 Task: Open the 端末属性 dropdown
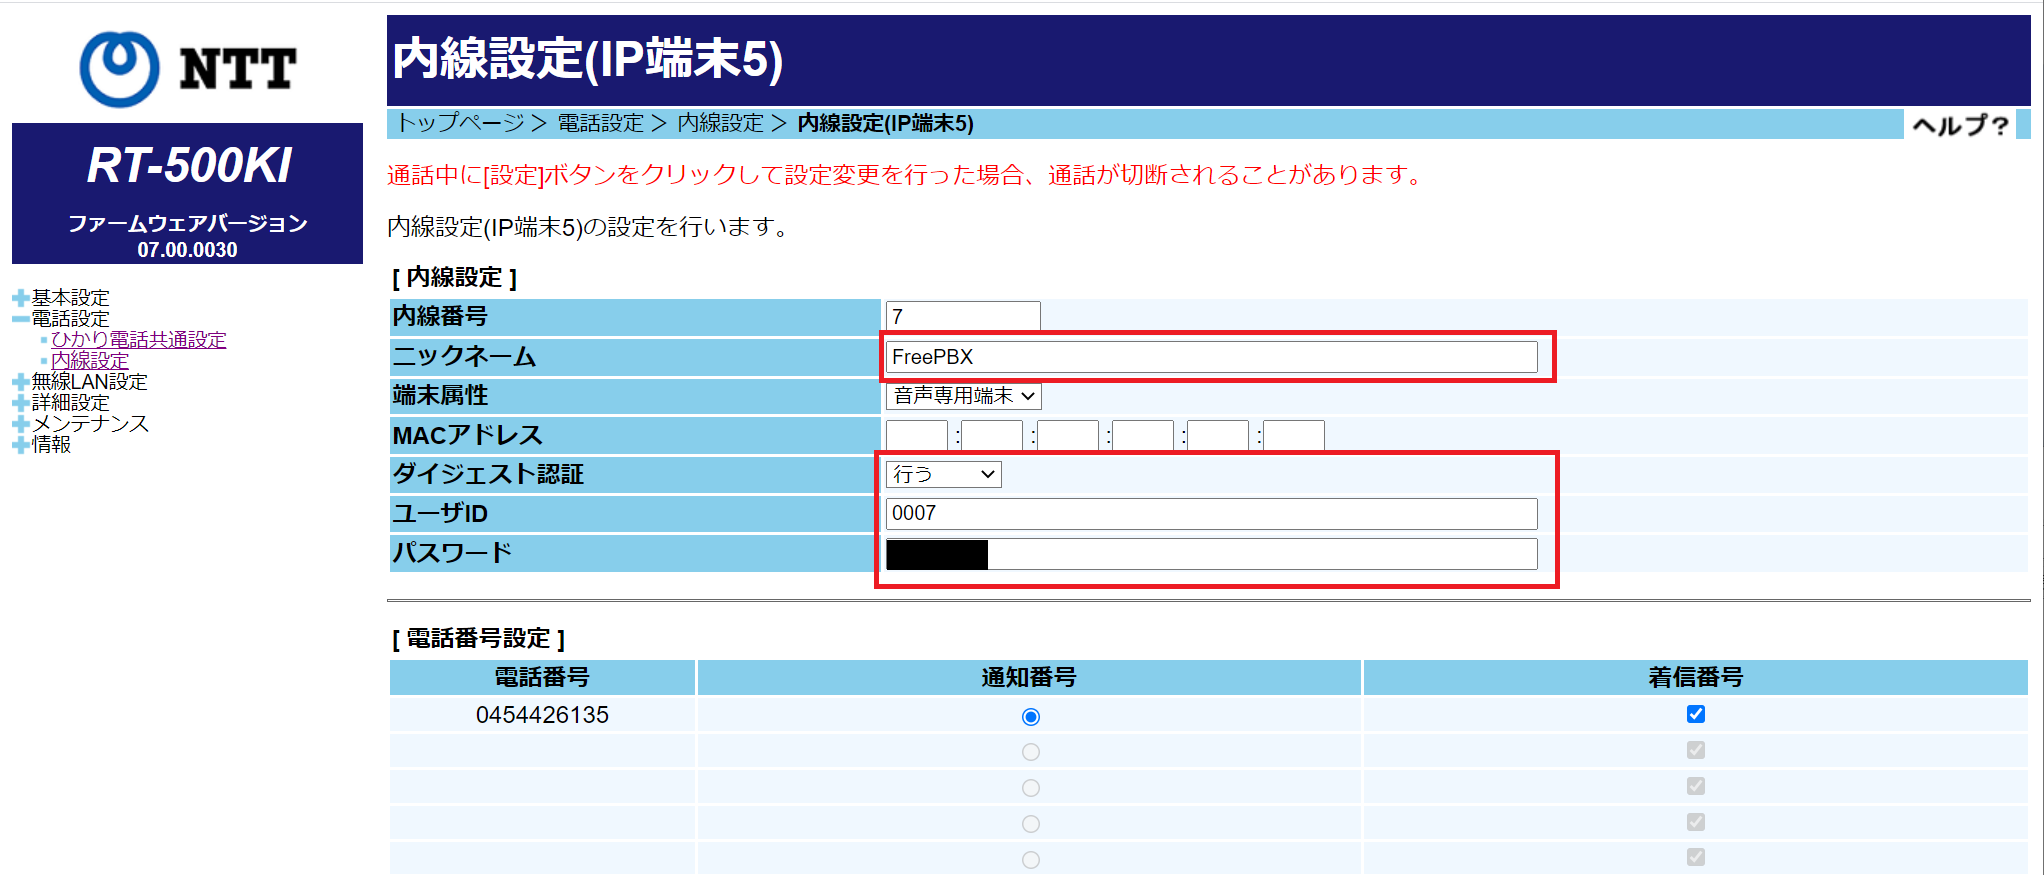963,396
